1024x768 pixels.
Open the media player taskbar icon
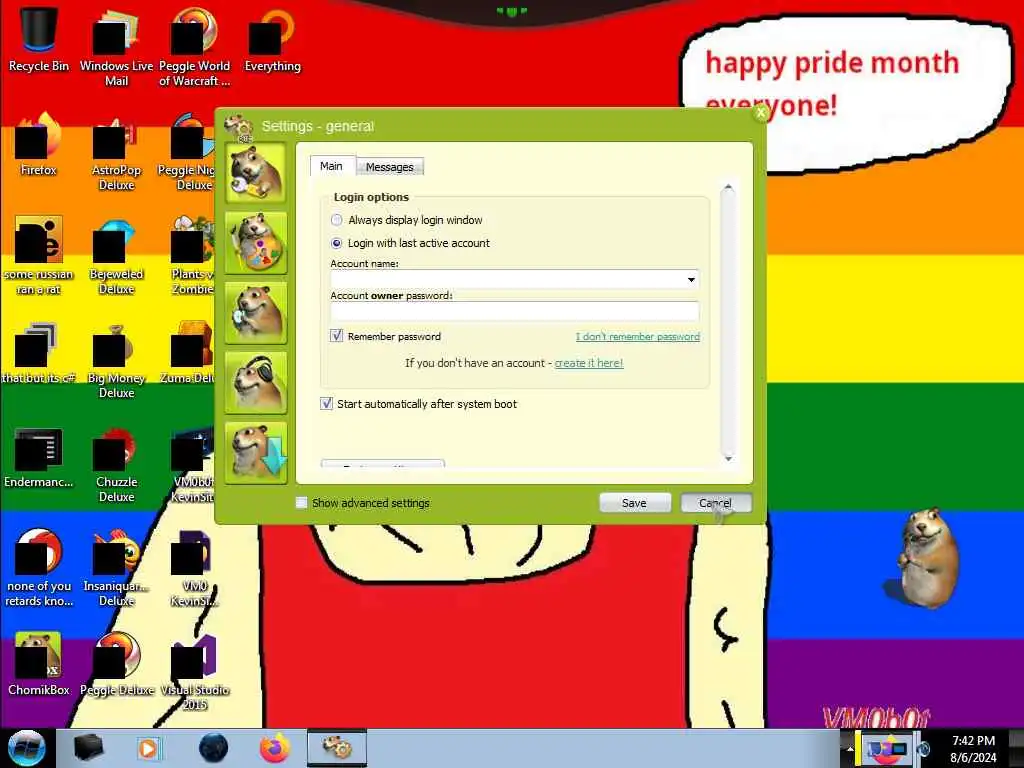tap(148, 748)
